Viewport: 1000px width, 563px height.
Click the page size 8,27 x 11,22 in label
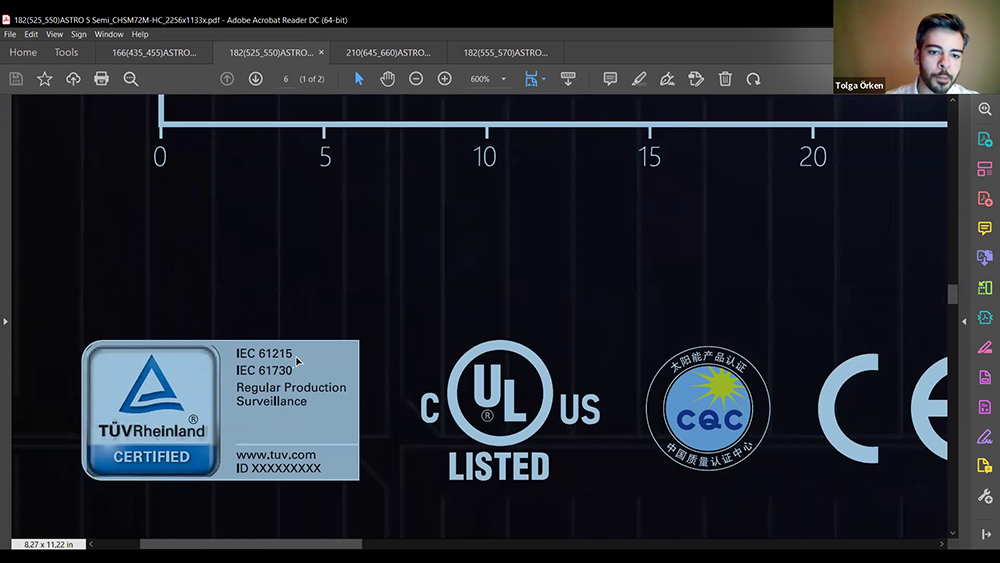(48, 544)
